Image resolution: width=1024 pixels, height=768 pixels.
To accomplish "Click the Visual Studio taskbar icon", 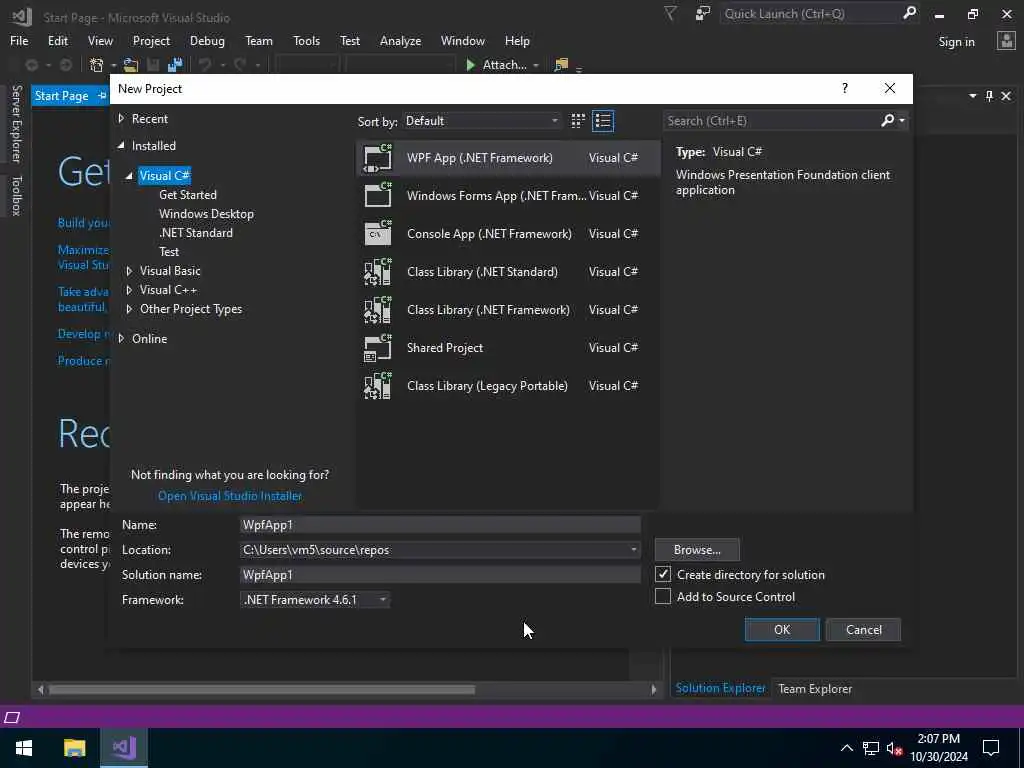I will pyautogui.click(x=124, y=748).
